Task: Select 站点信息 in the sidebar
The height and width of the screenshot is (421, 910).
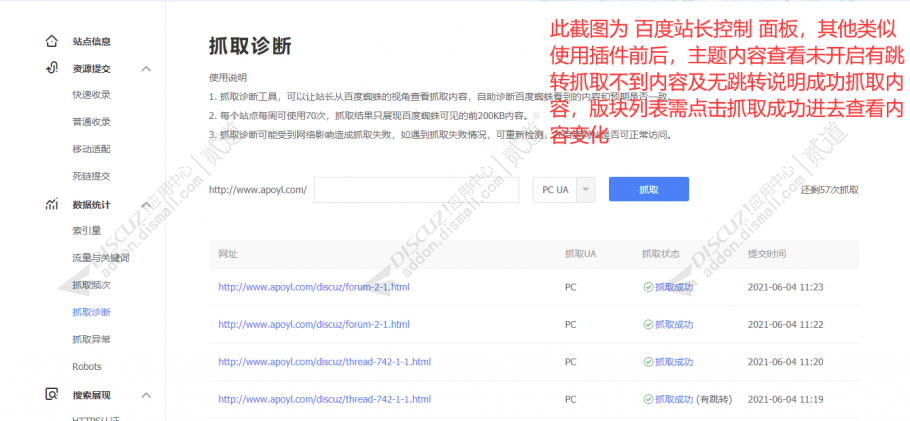Action: (92, 42)
